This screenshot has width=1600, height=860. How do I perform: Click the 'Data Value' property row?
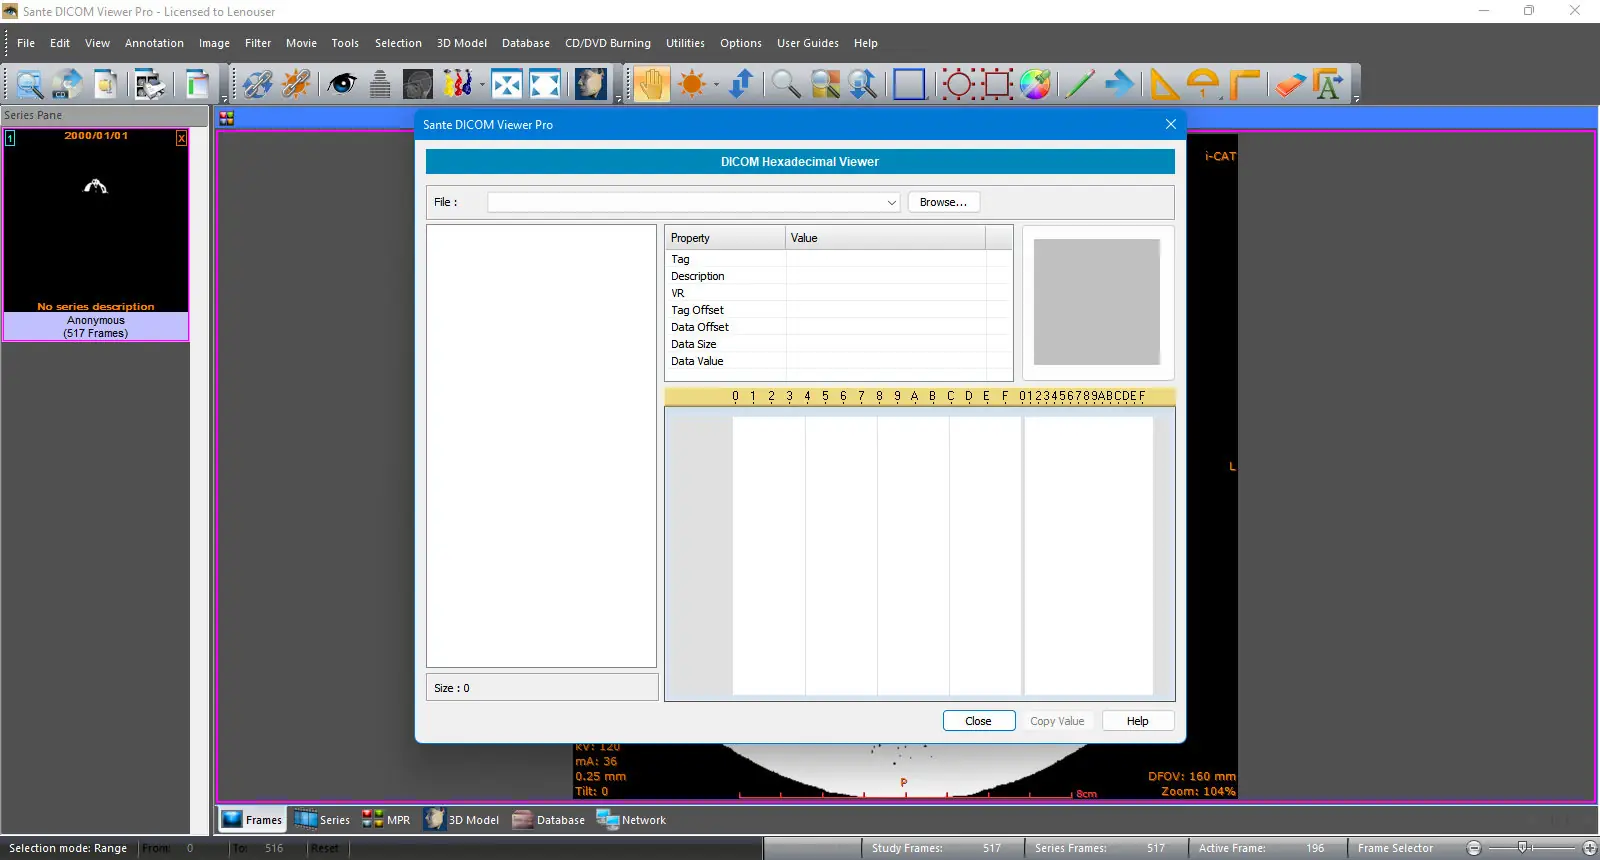[x=838, y=361]
